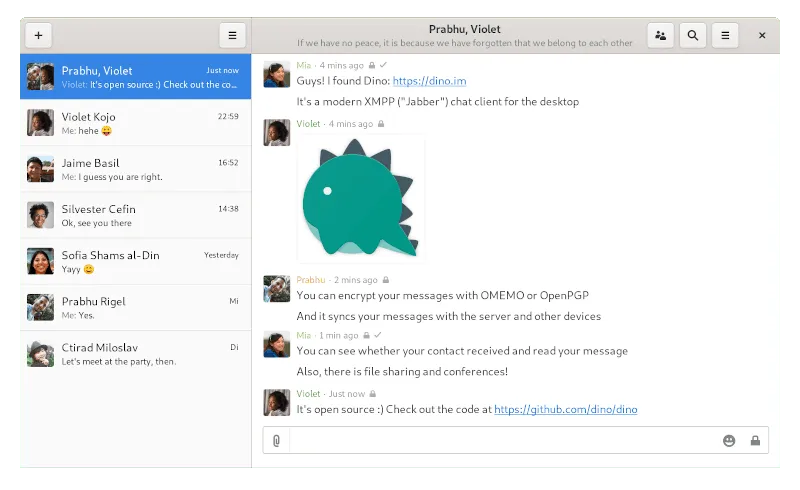Toggle encryption lock in message box
800x490 pixels.
click(x=755, y=440)
